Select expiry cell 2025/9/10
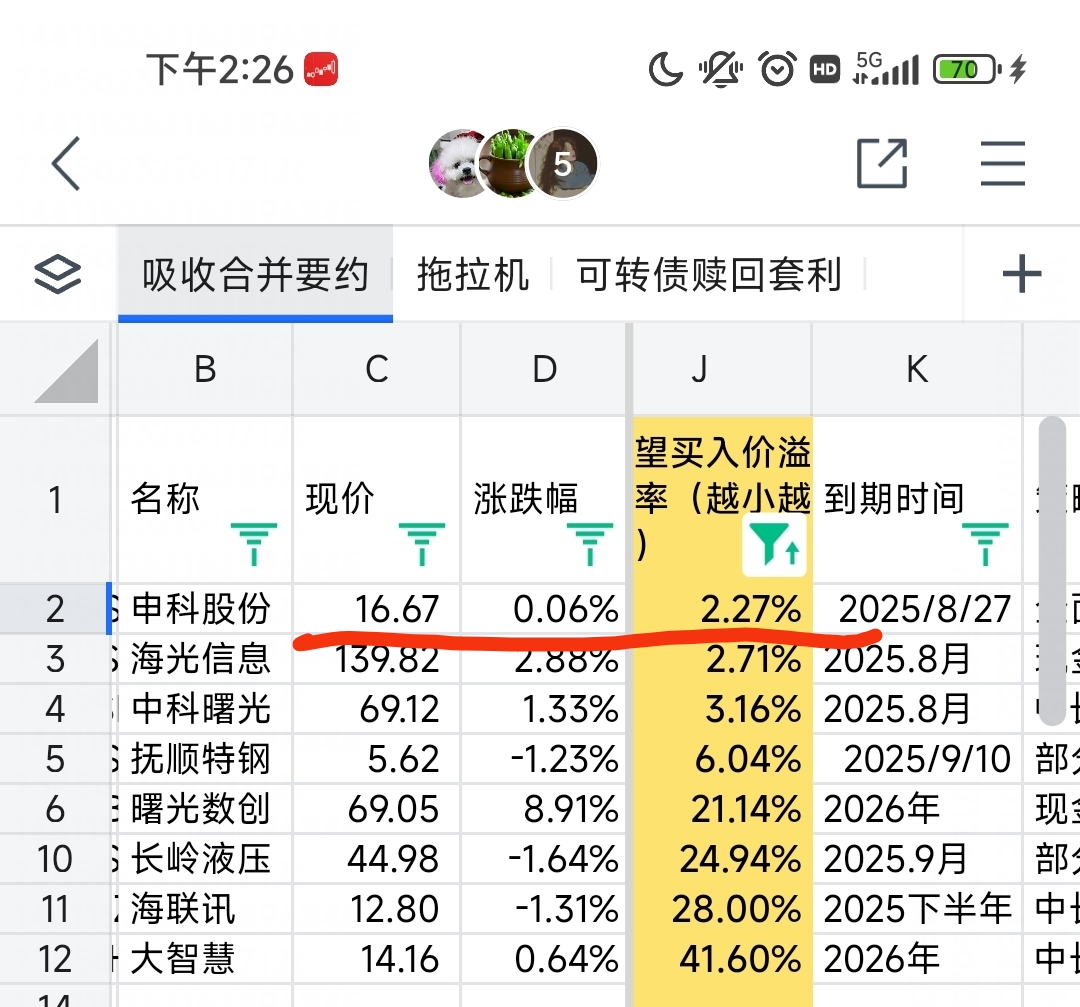 click(917, 759)
